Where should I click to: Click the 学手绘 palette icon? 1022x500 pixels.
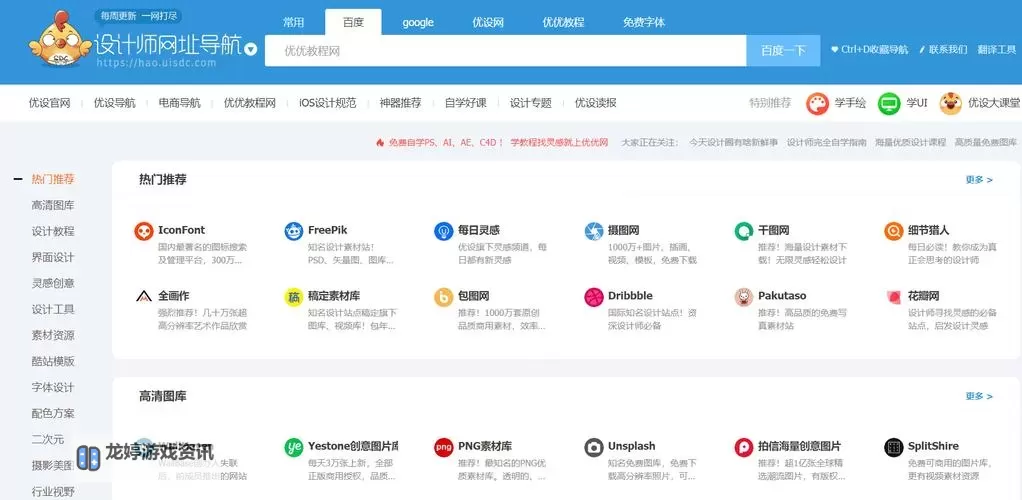click(817, 103)
